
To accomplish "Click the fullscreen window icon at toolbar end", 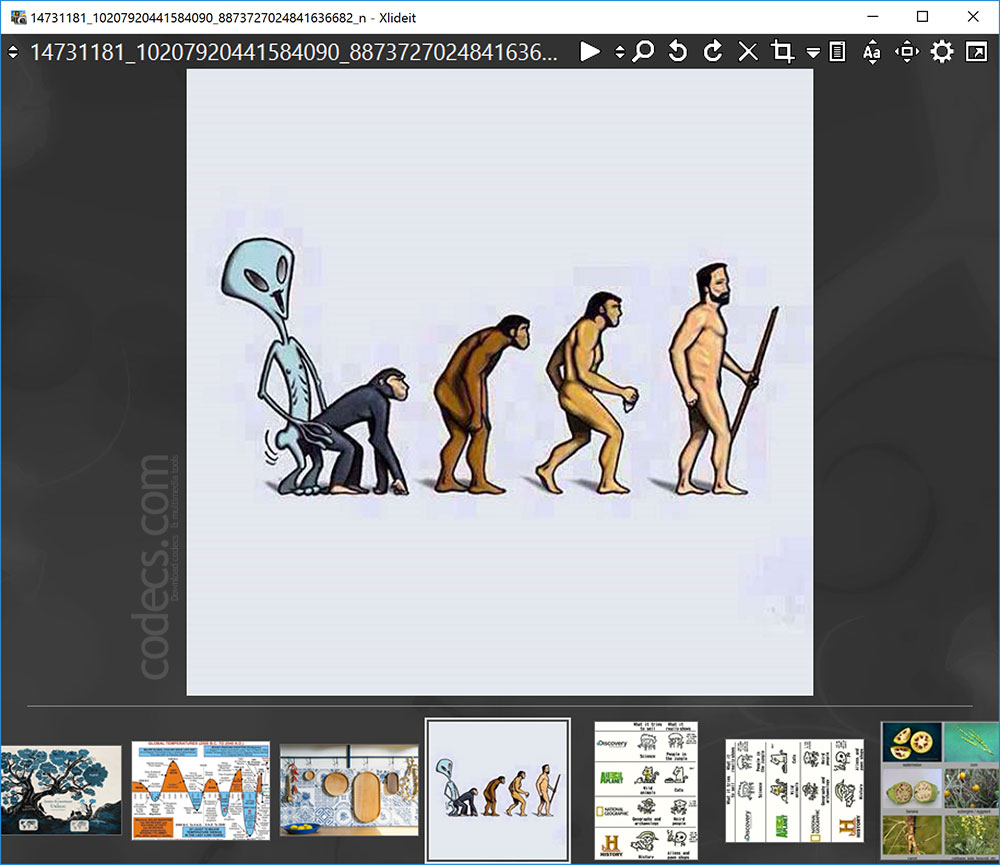I will (976, 52).
